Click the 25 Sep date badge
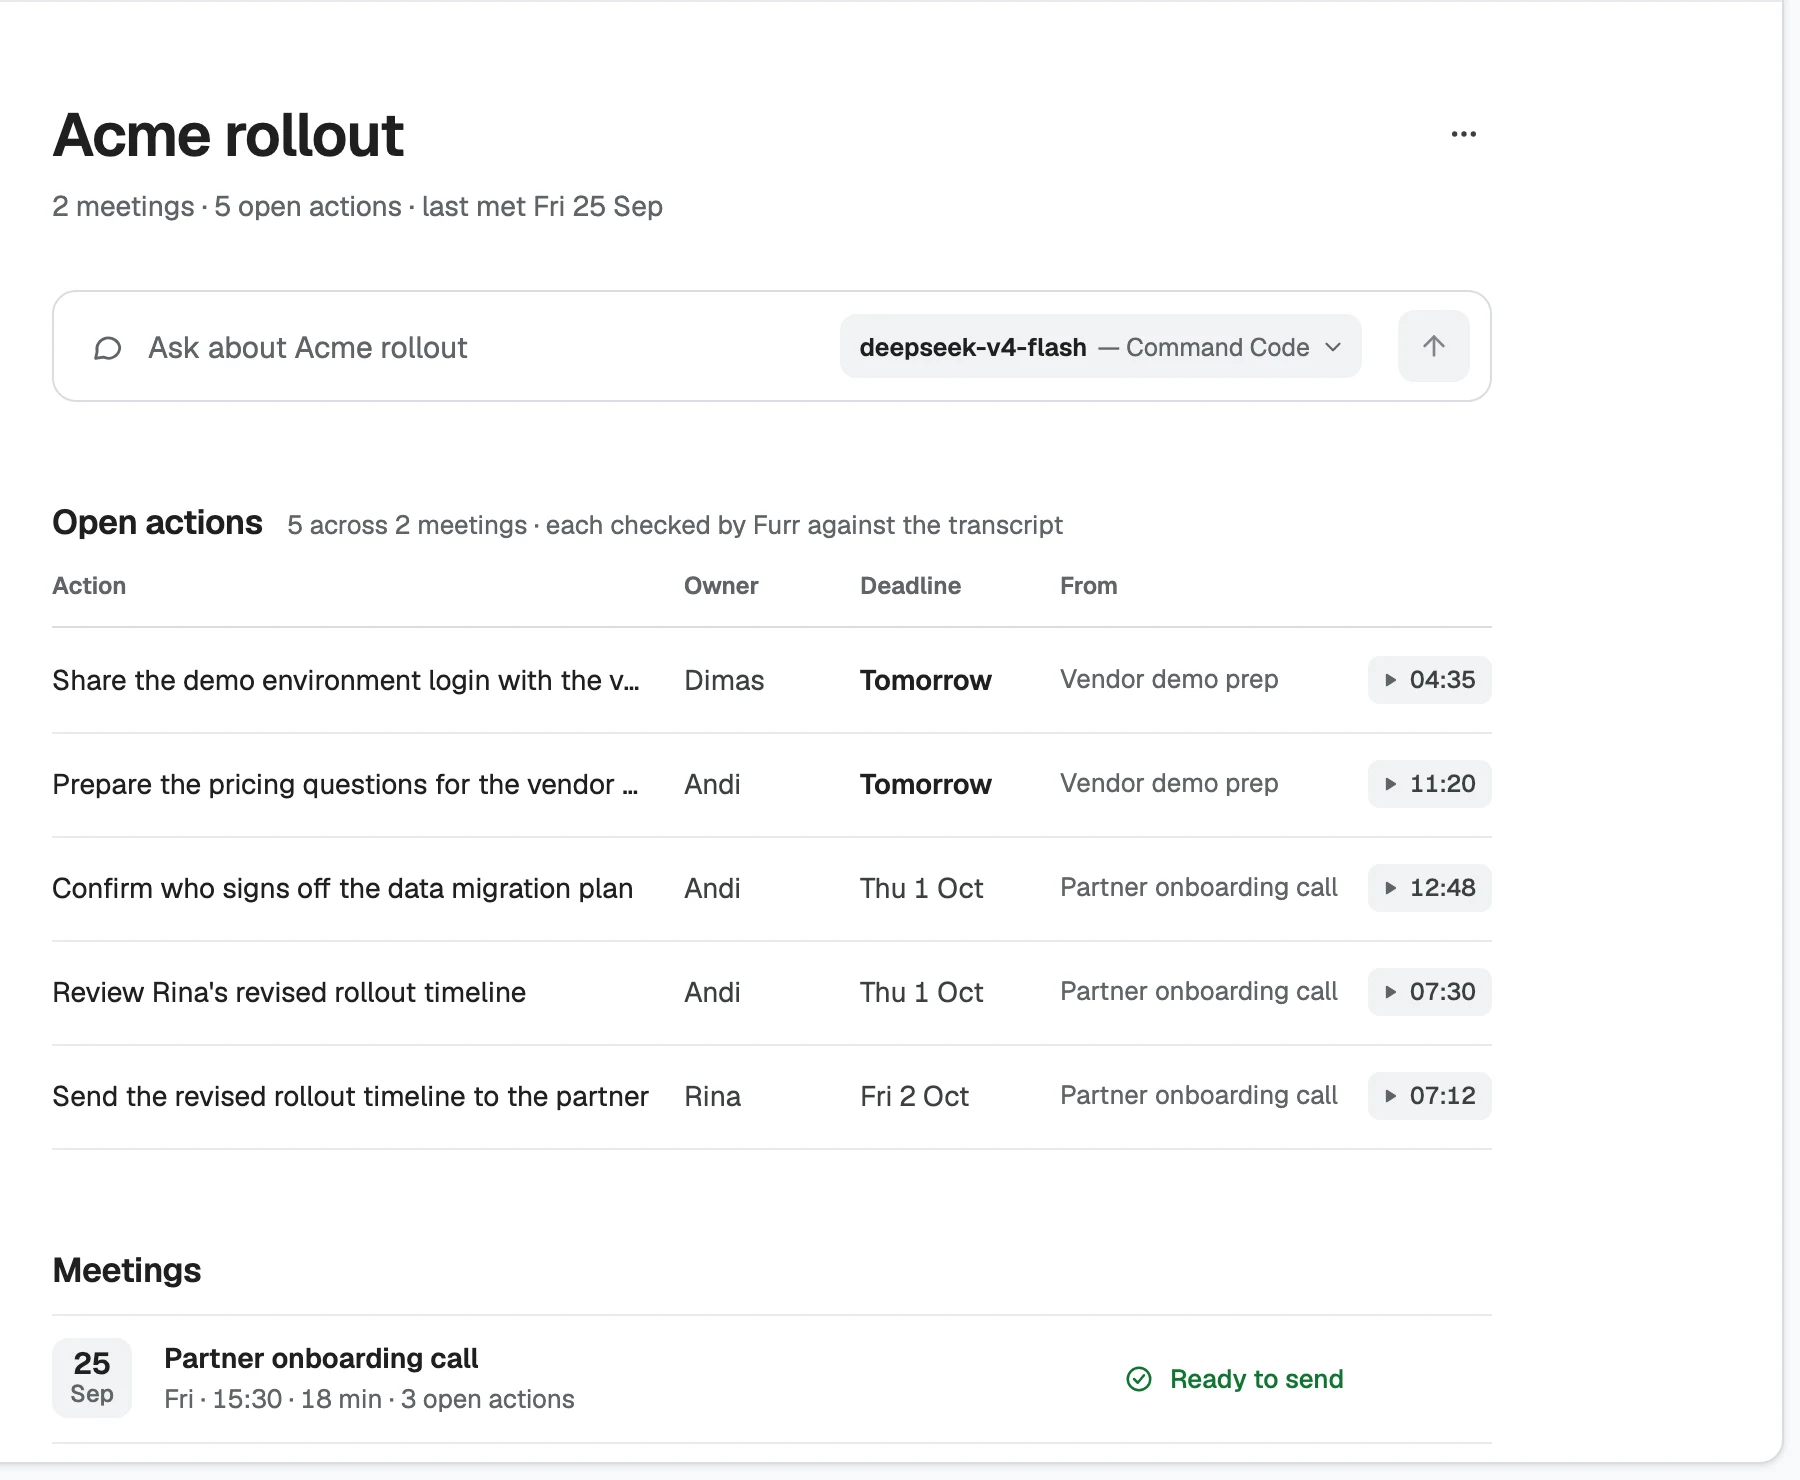Viewport: 1800px width, 1480px height. 92,1378
